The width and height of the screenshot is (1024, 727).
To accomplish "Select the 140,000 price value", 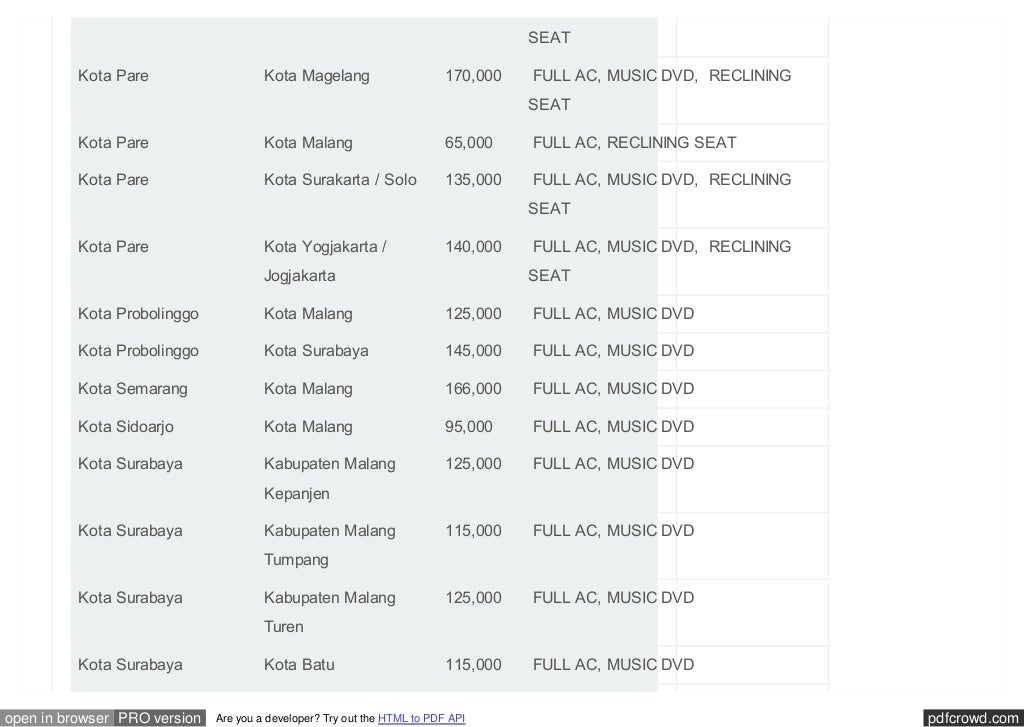I will (473, 247).
